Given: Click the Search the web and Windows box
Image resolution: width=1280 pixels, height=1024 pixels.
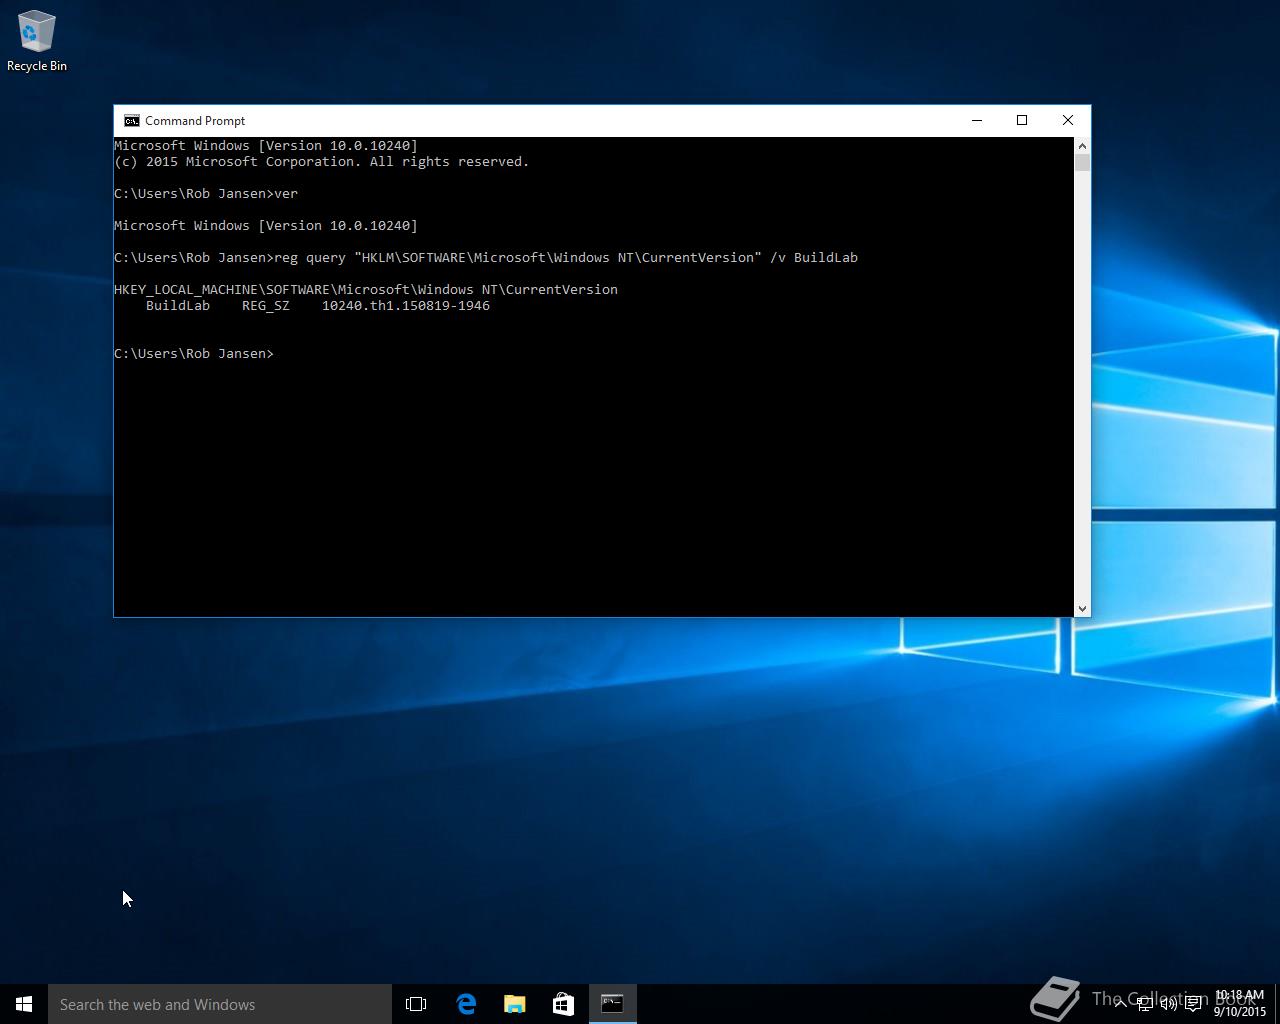Looking at the screenshot, I should (x=220, y=1004).
